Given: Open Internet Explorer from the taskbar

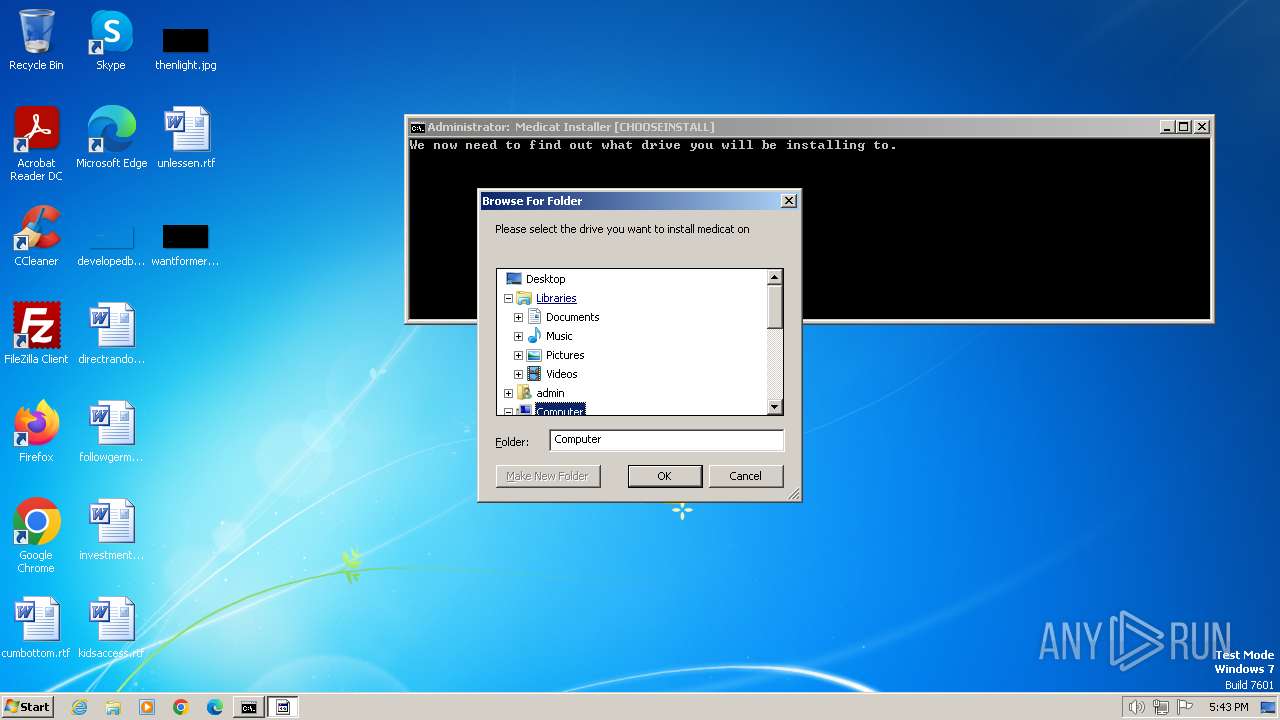Looking at the screenshot, I should (79, 707).
